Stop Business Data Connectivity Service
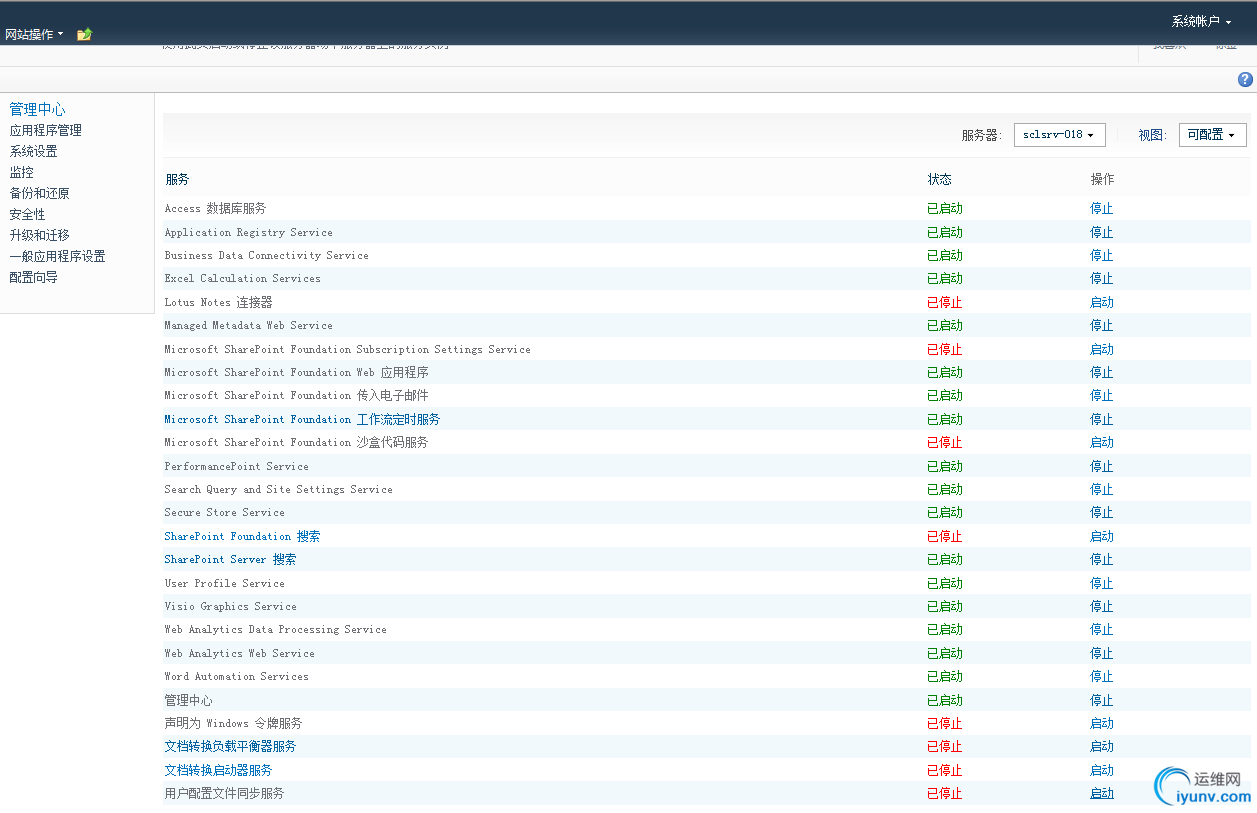 point(1101,255)
